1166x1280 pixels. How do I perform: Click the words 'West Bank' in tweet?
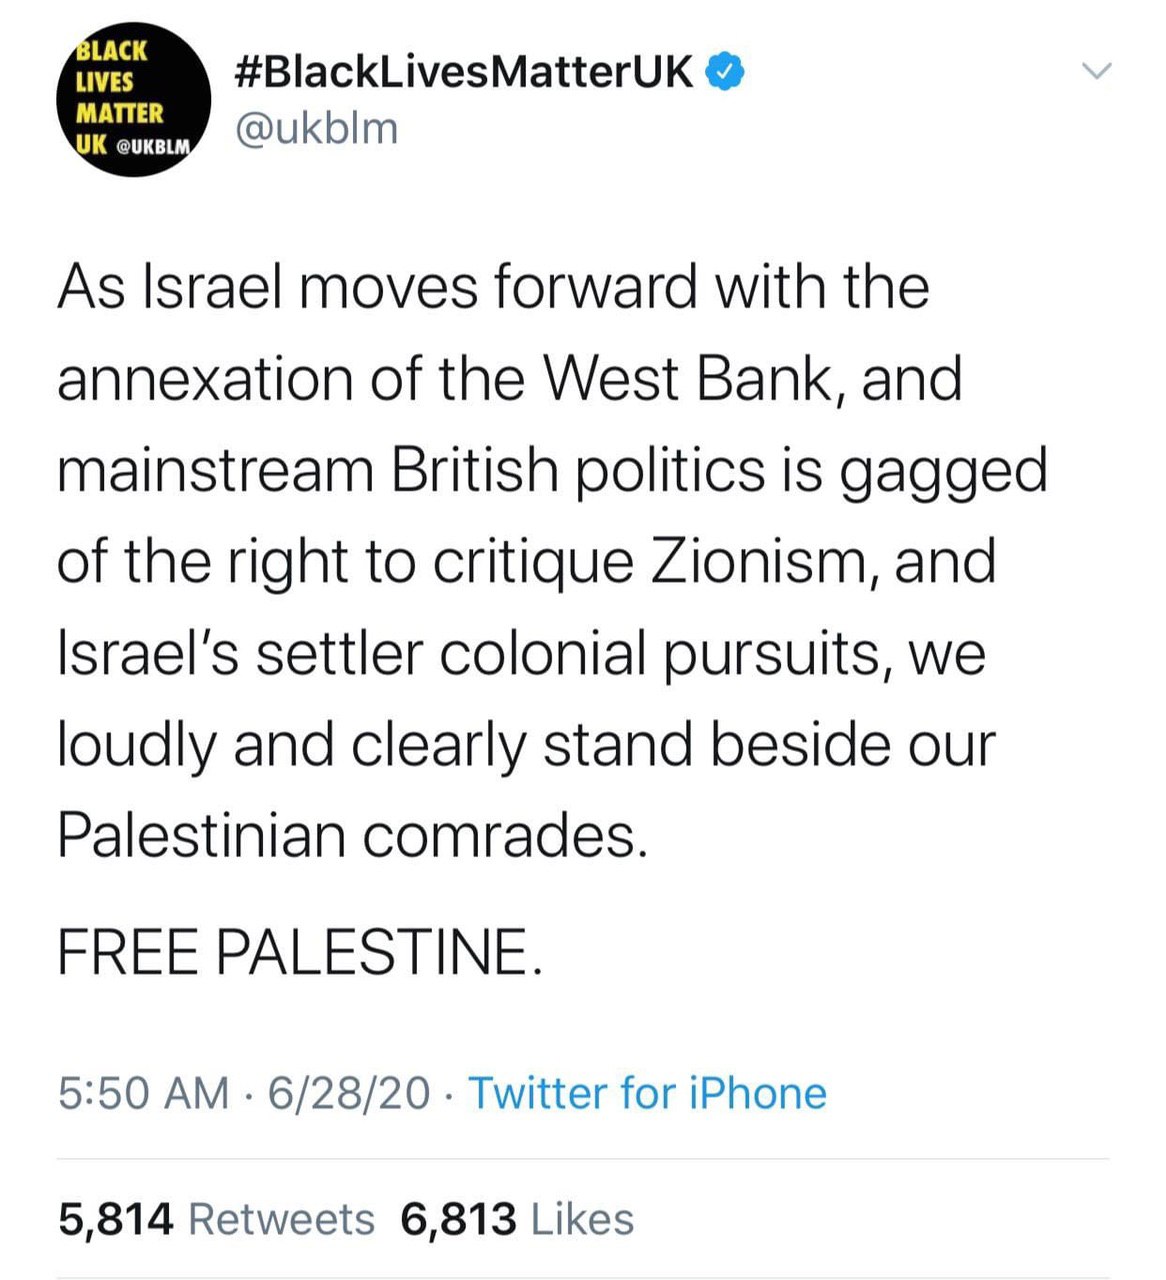(x=688, y=380)
